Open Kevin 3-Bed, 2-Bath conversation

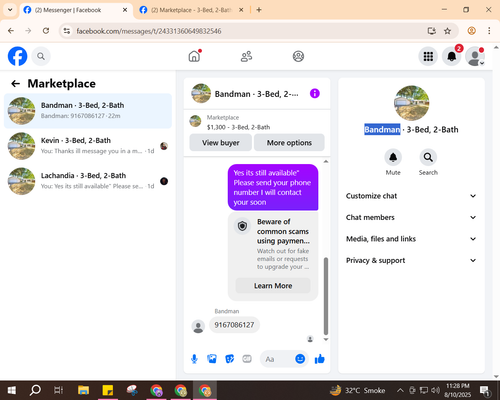pyautogui.click(x=88, y=146)
